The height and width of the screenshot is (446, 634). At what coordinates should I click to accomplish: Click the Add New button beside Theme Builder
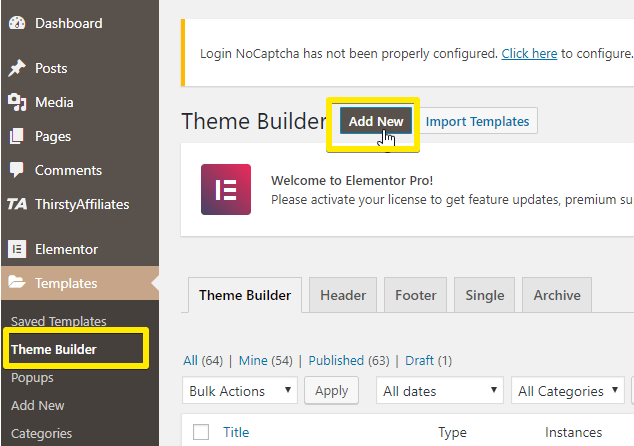[x=376, y=121]
